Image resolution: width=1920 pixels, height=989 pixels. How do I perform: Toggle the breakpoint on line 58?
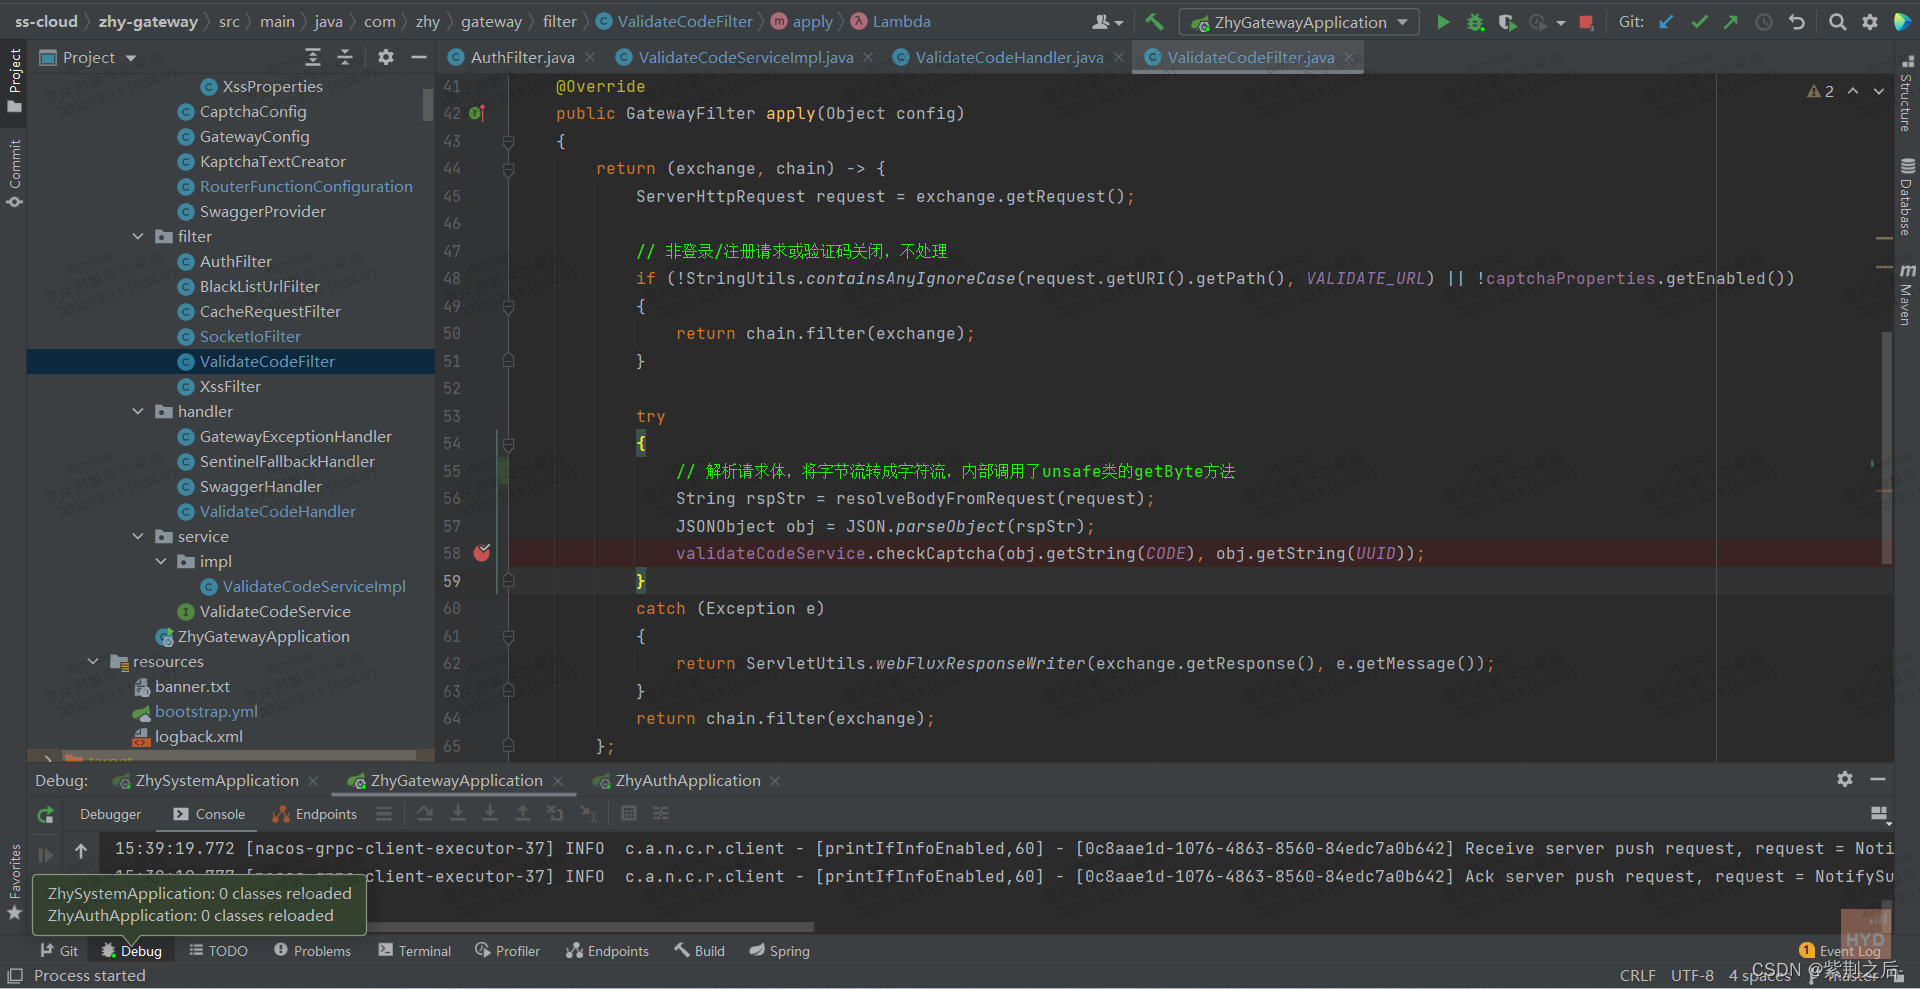[482, 553]
